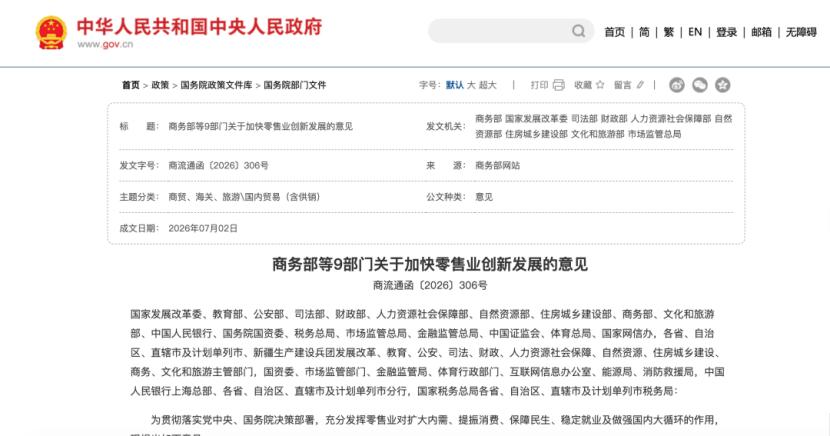The height and width of the screenshot is (436, 830).
Task: Switch to traditional Chinese 繁
Action: (x=669, y=32)
